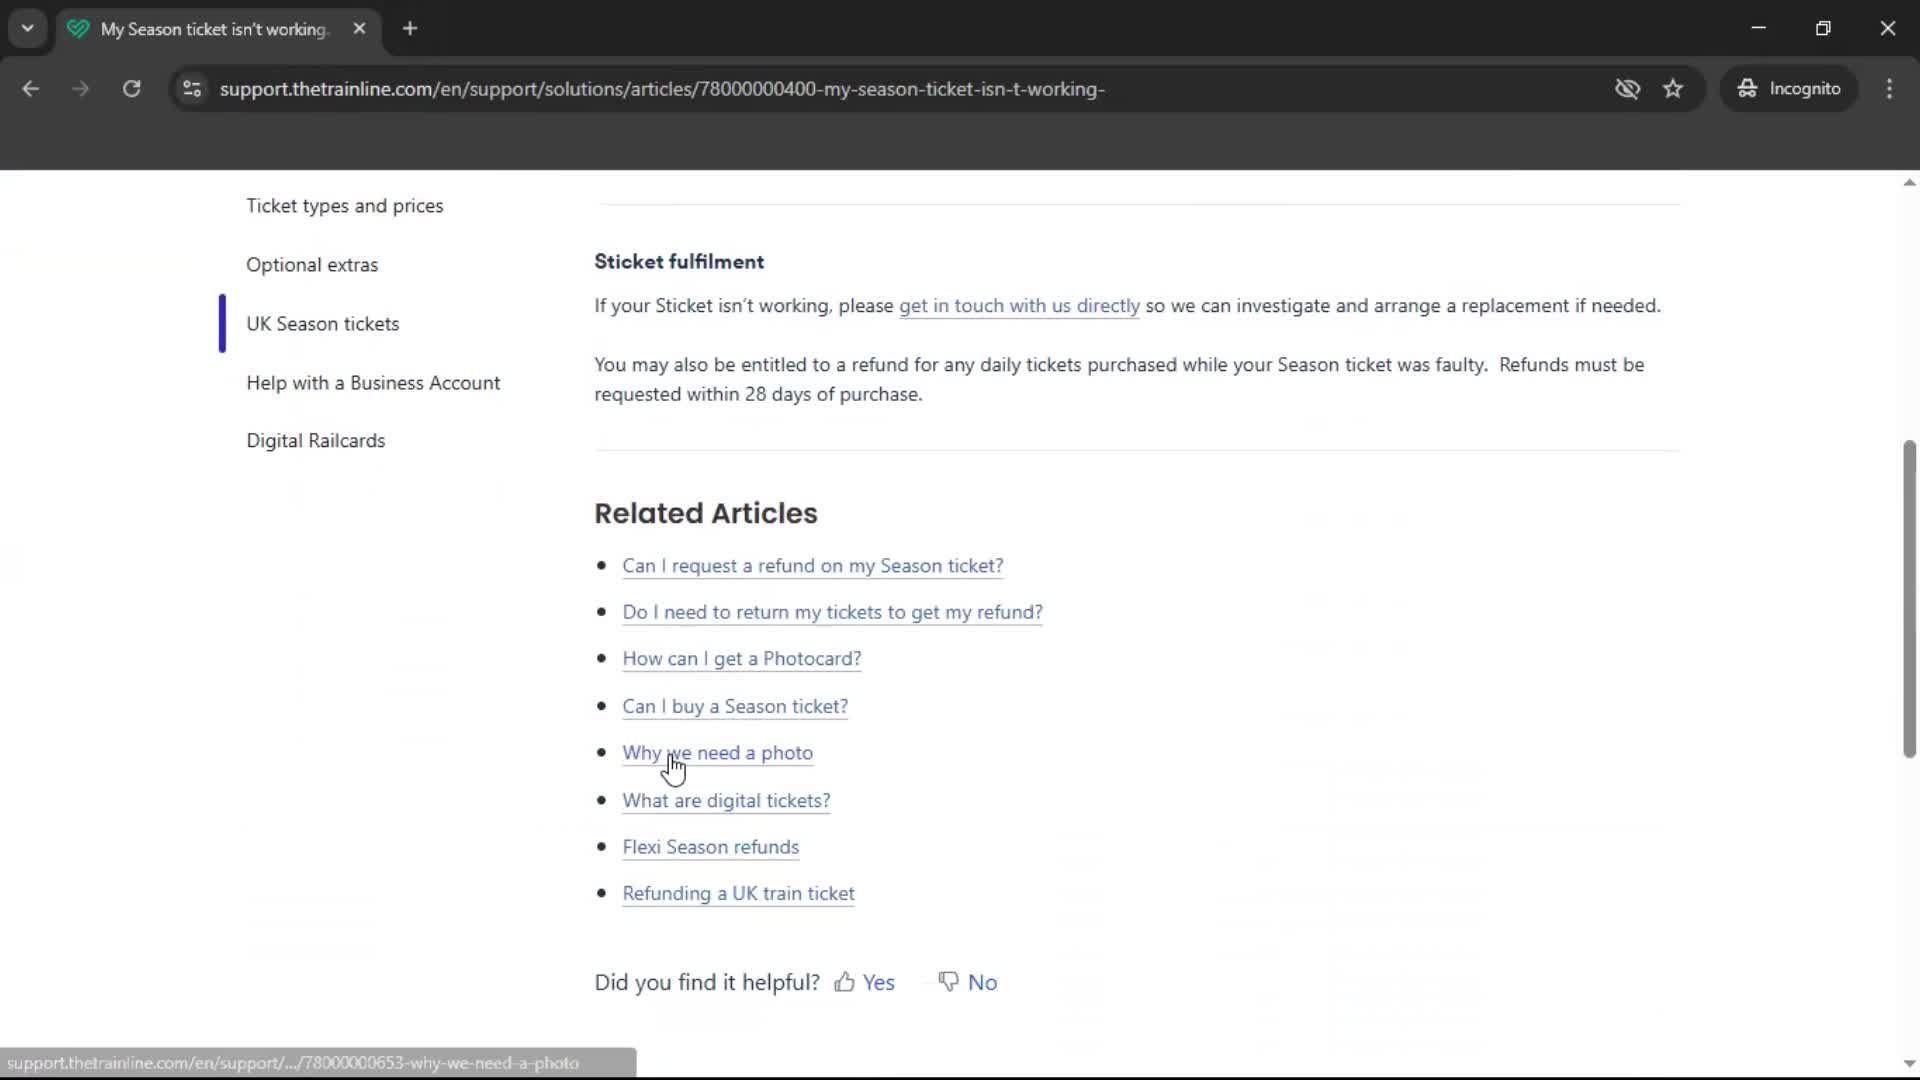Open 'Can I buy a Season ticket?' article
Screen dimensions: 1920x1080
[735, 706]
